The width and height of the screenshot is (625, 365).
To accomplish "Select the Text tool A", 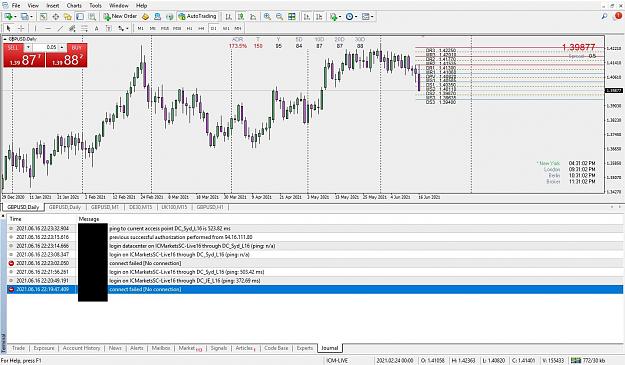I will [x=96, y=28].
